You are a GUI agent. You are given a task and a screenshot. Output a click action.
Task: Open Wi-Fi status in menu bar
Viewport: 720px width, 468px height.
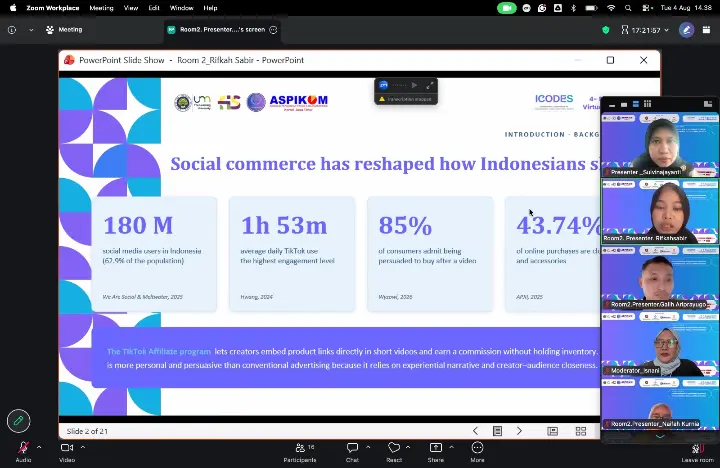tap(611, 8)
